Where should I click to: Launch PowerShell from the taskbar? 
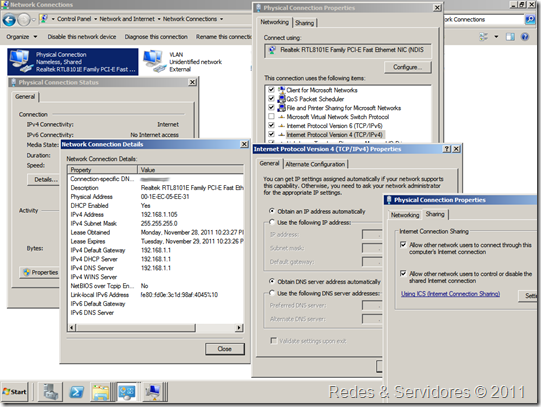[x=76, y=392]
